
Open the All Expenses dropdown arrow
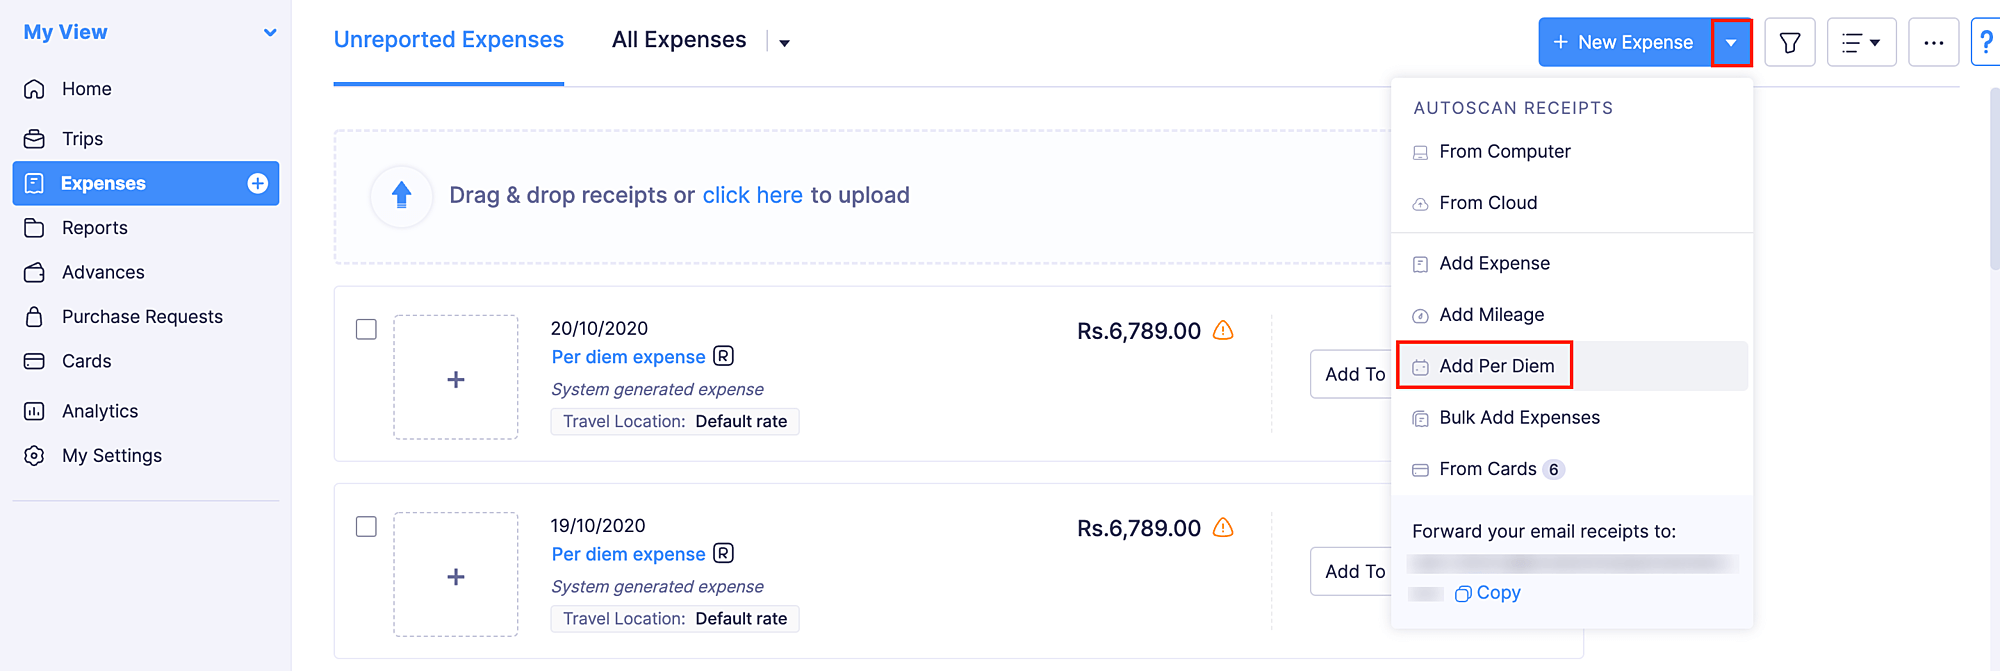click(785, 43)
